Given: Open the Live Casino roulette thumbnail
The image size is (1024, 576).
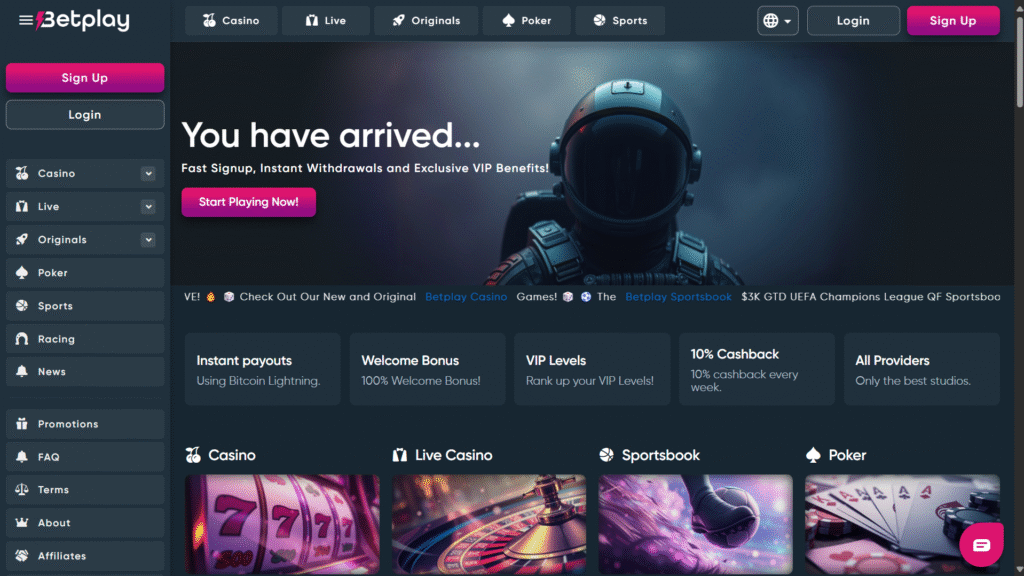Looking at the screenshot, I should [x=488, y=524].
